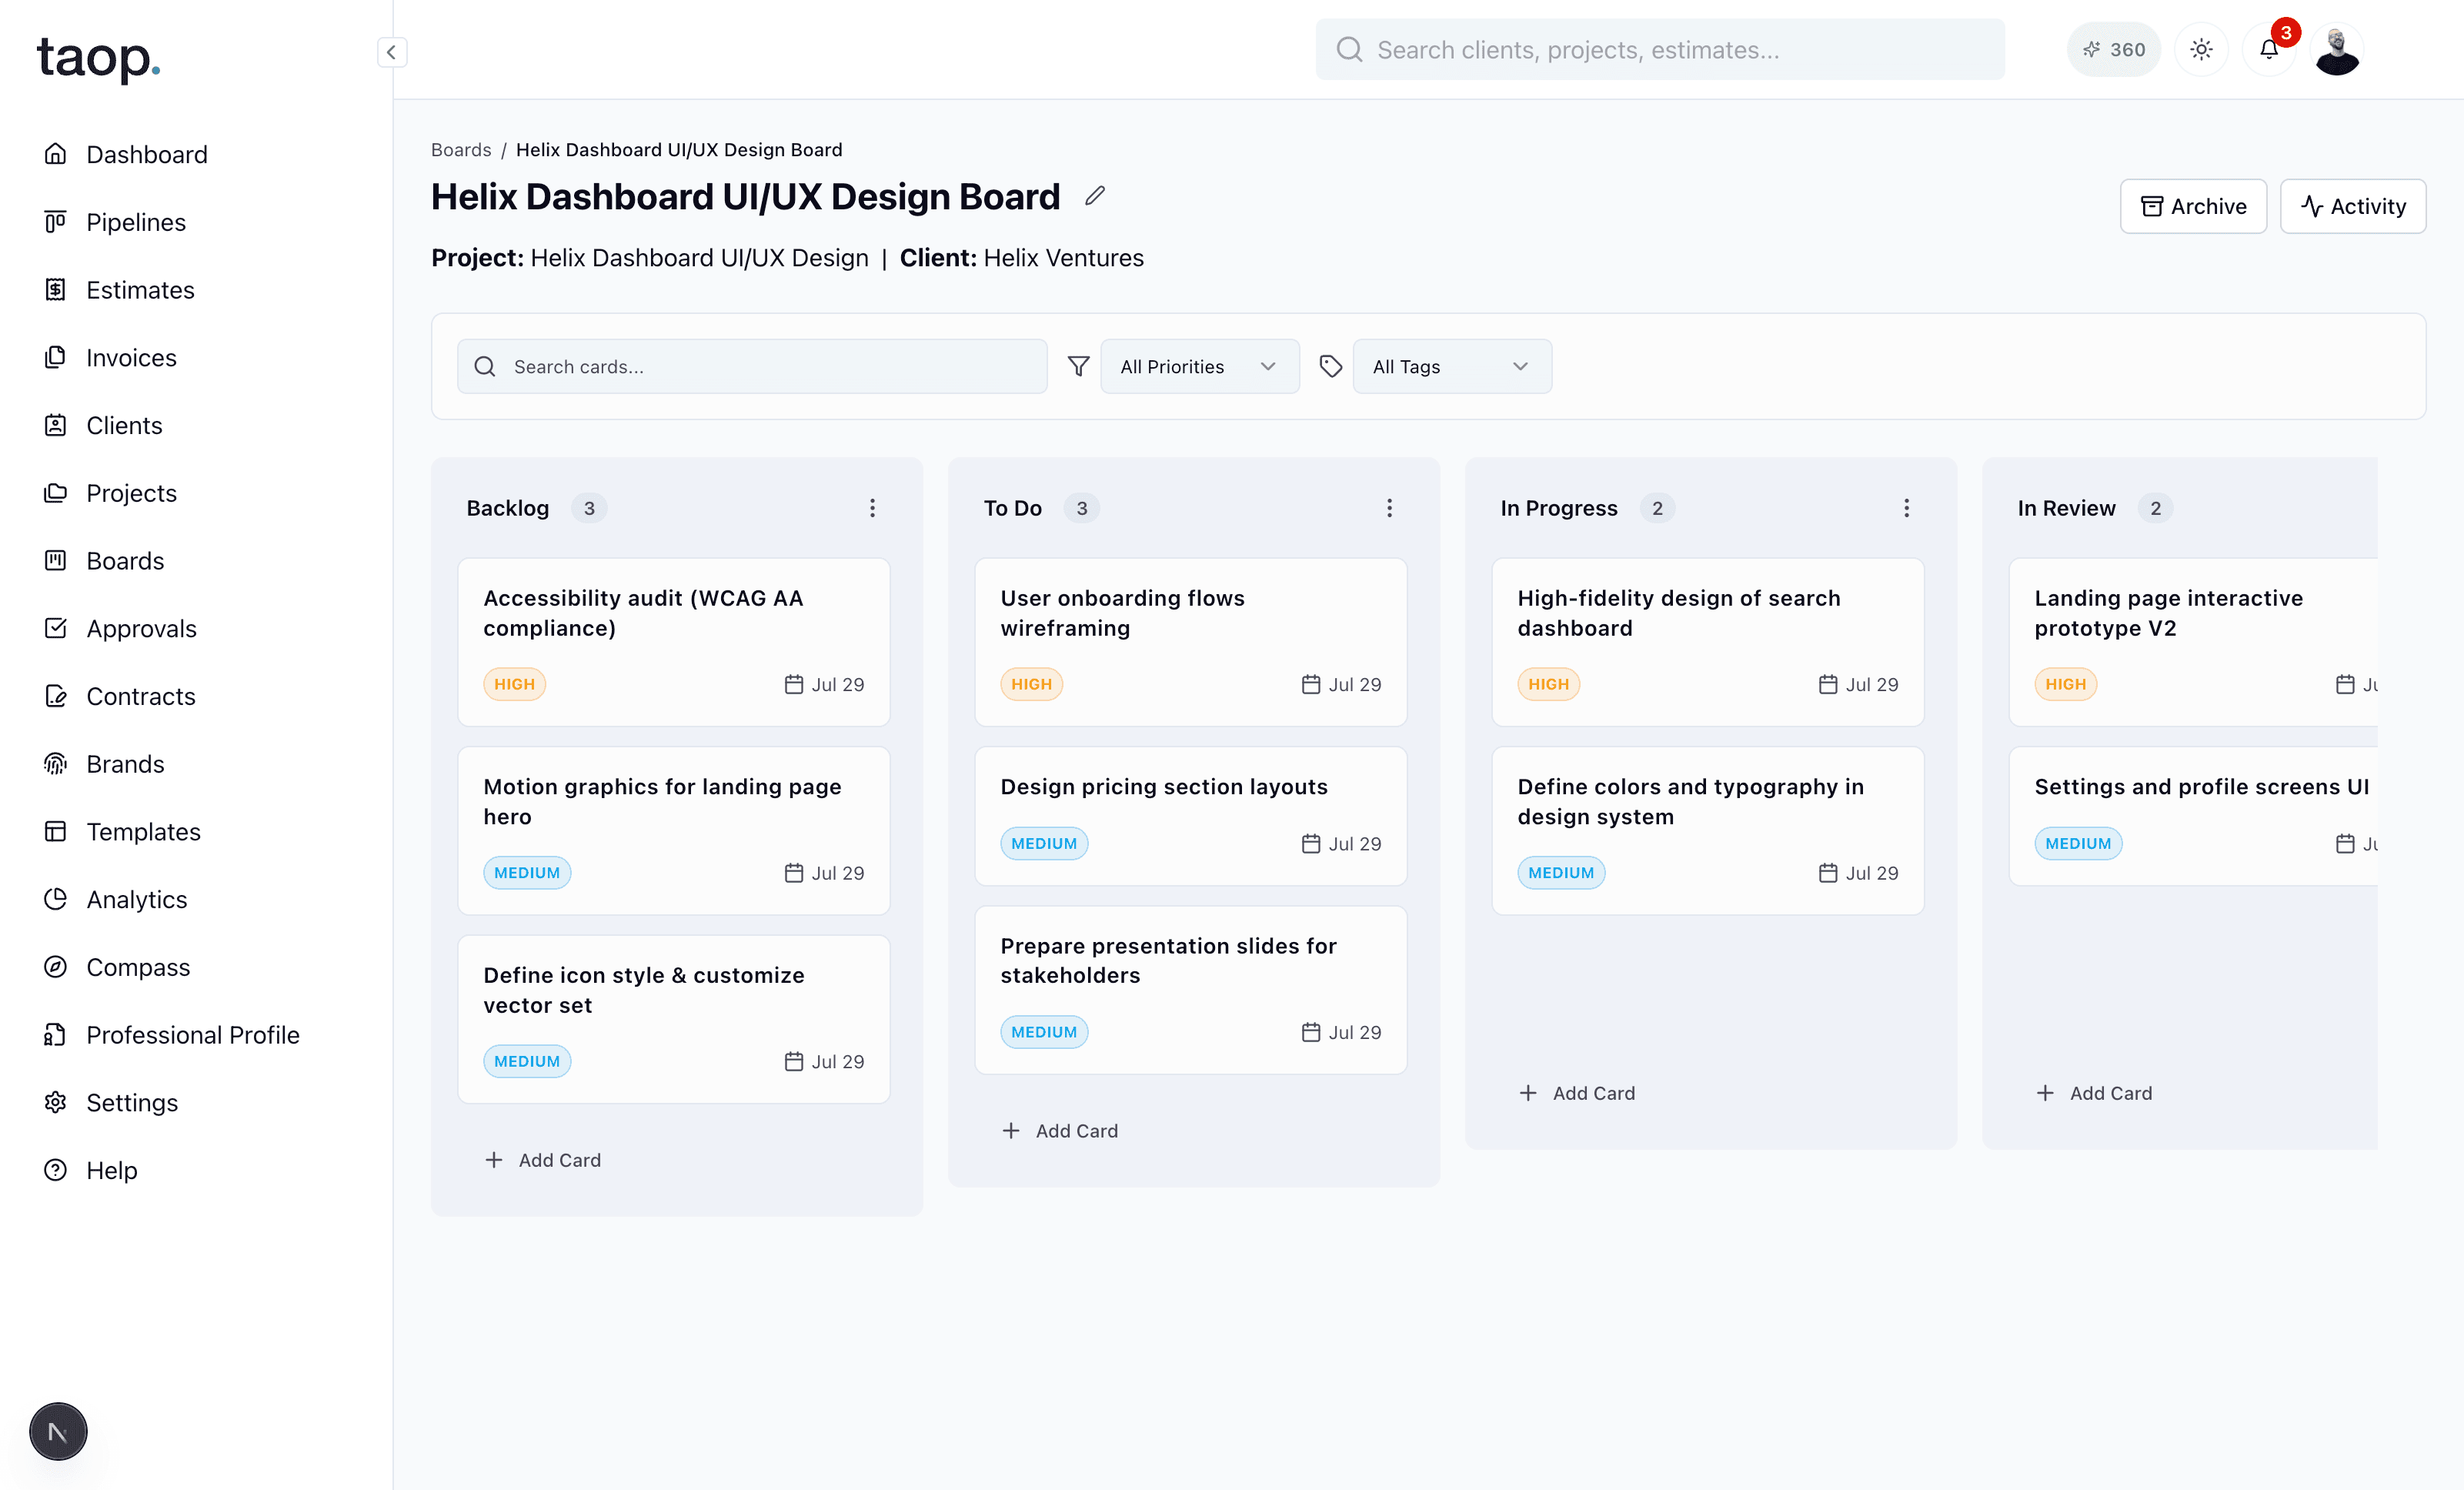The height and width of the screenshot is (1490, 2464).
Task: Click the 360 credits badge
Action: (x=2113, y=50)
